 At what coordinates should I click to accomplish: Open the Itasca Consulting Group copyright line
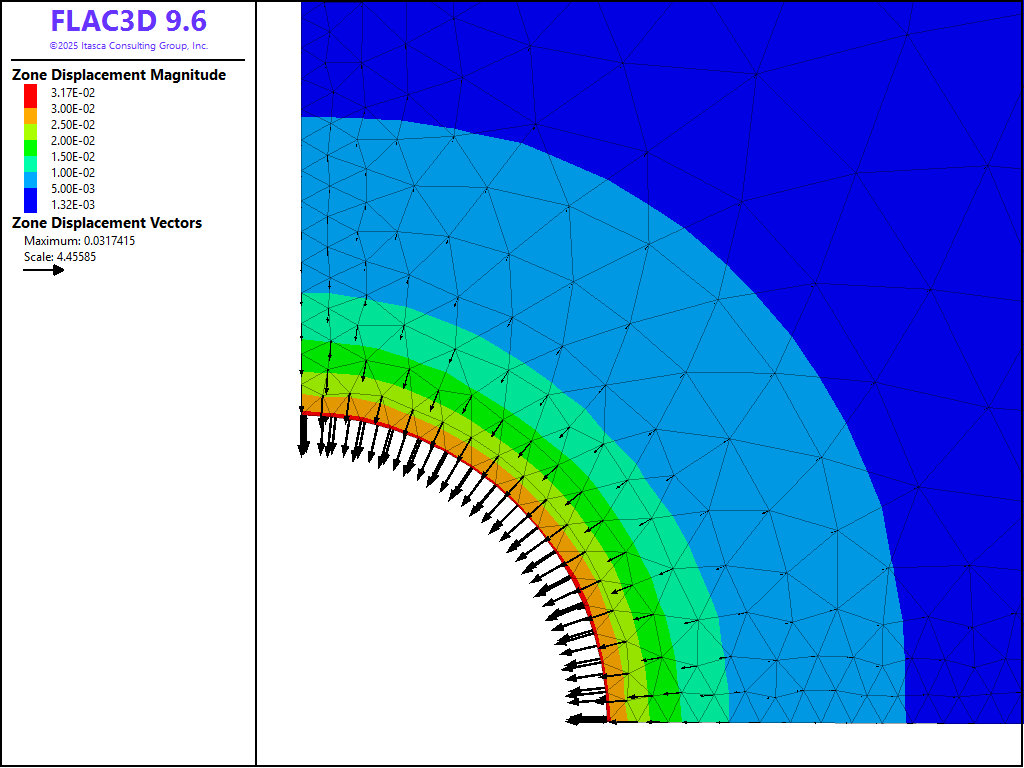coord(128,46)
